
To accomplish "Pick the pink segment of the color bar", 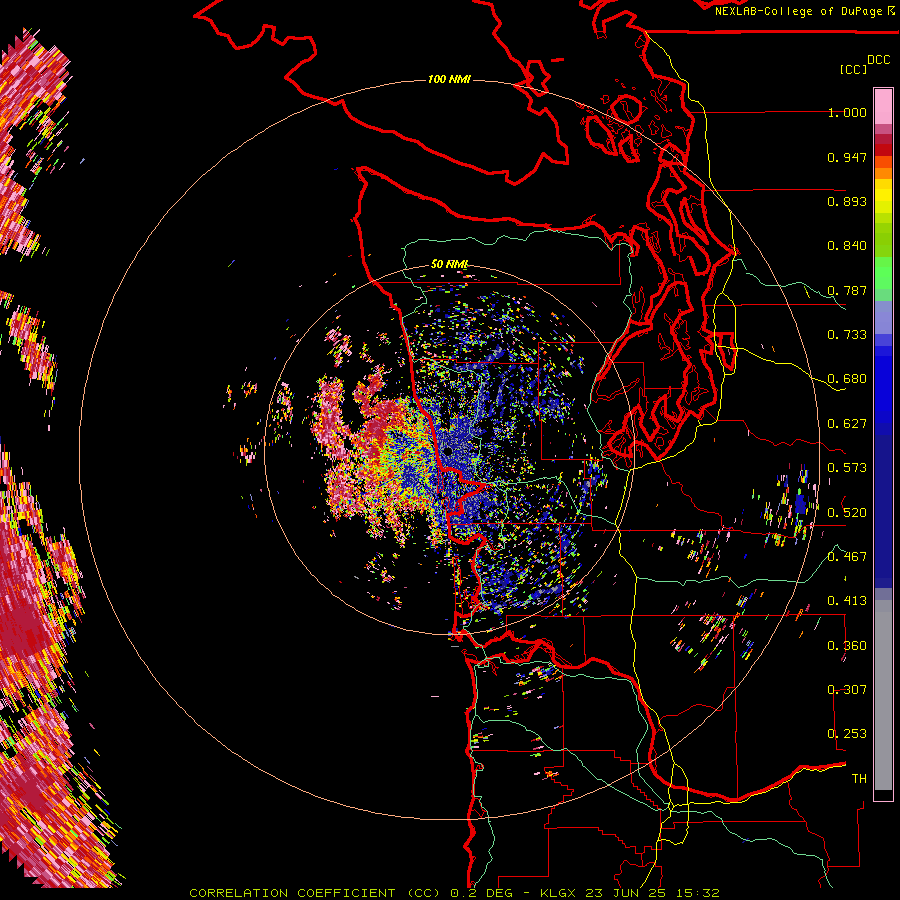I will click(x=883, y=106).
